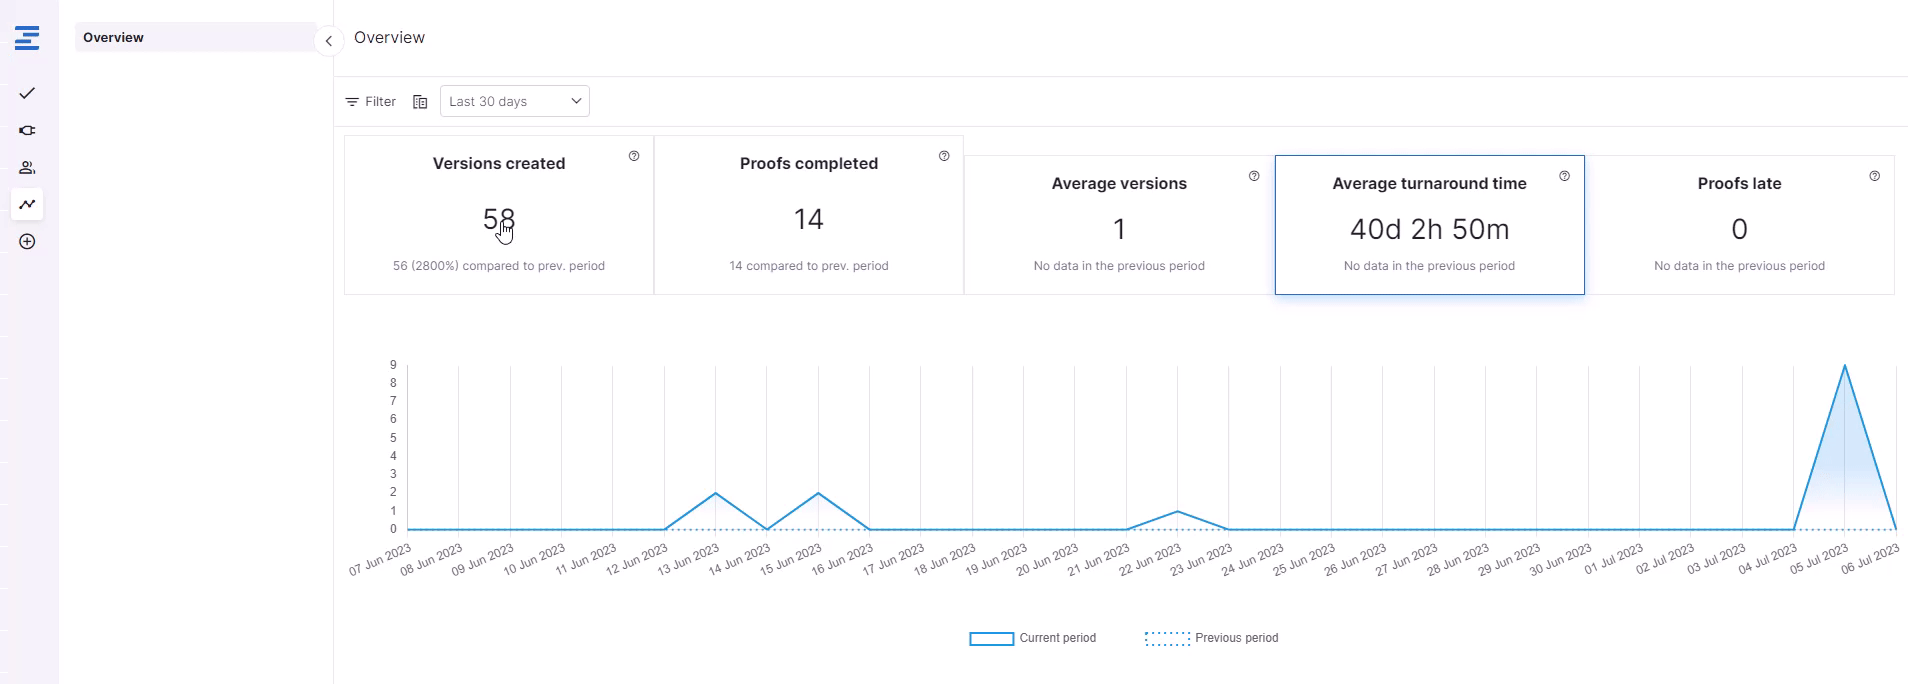
Task: Collapse the side panel with chevron arrow
Action: point(328,41)
